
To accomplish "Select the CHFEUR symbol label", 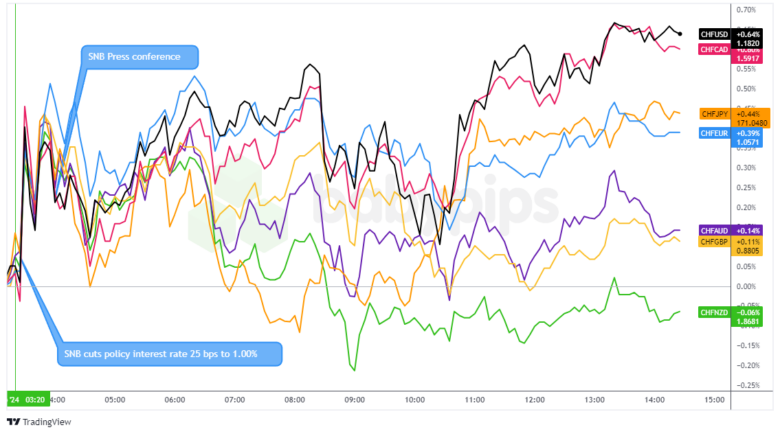I will coord(715,133).
